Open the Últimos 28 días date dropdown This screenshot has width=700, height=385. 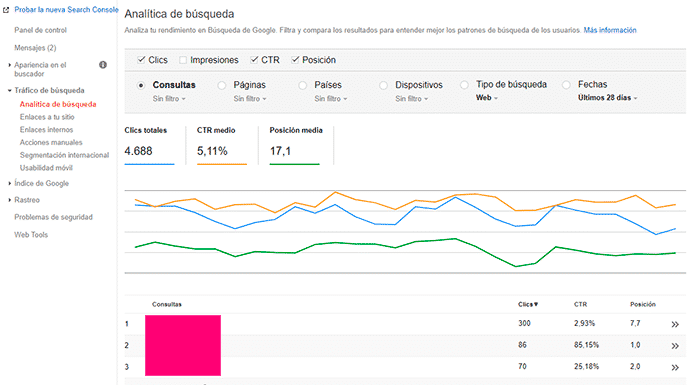point(608,97)
